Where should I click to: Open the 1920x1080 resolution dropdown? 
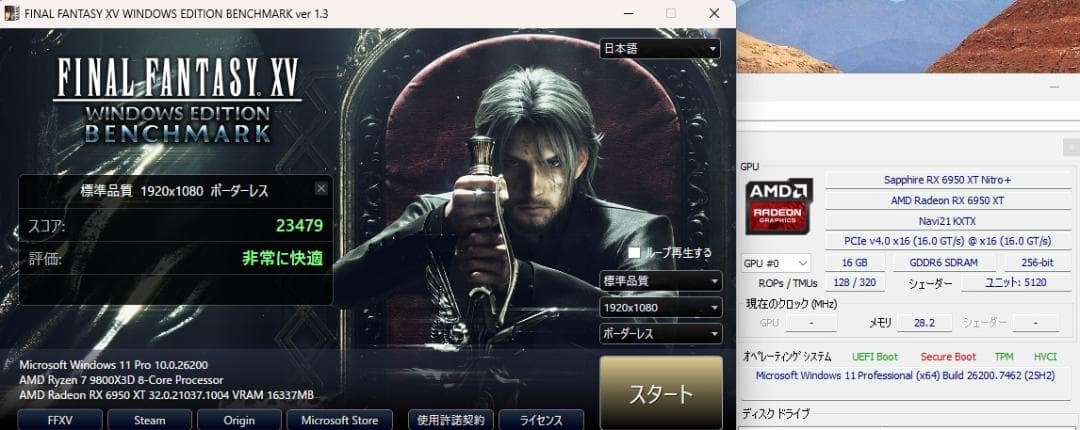(x=660, y=308)
